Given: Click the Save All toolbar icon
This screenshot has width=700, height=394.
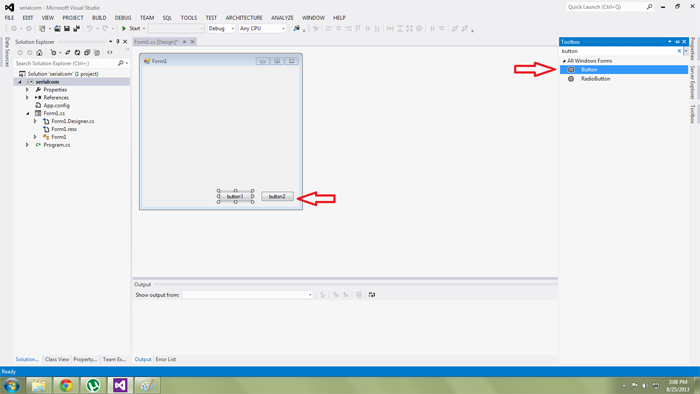Looking at the screenshot, I should click(76, 28).
